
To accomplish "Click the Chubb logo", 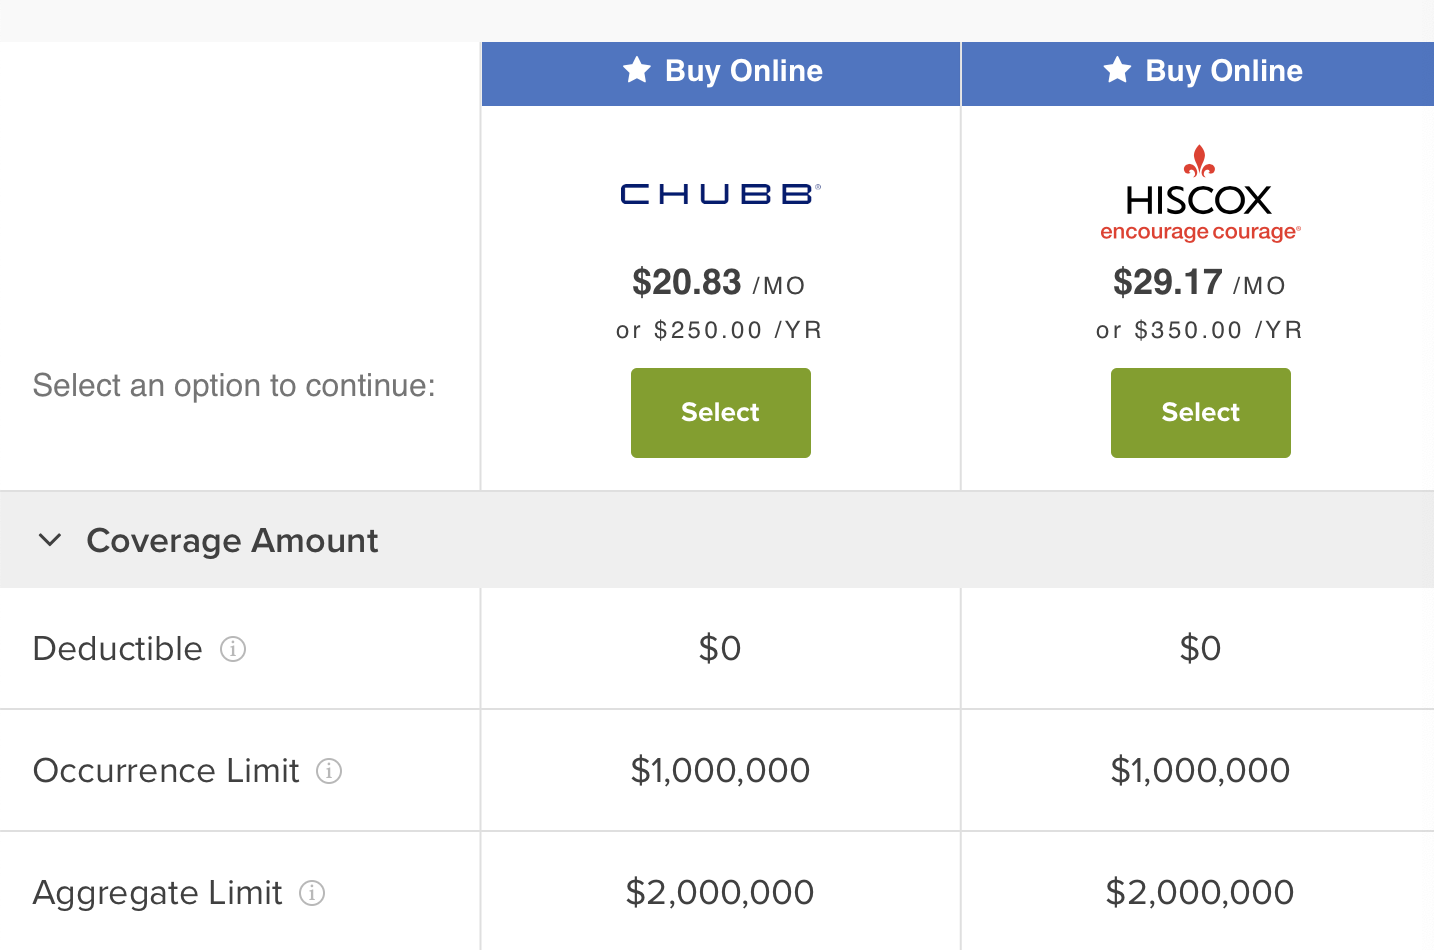I will 720,194.
